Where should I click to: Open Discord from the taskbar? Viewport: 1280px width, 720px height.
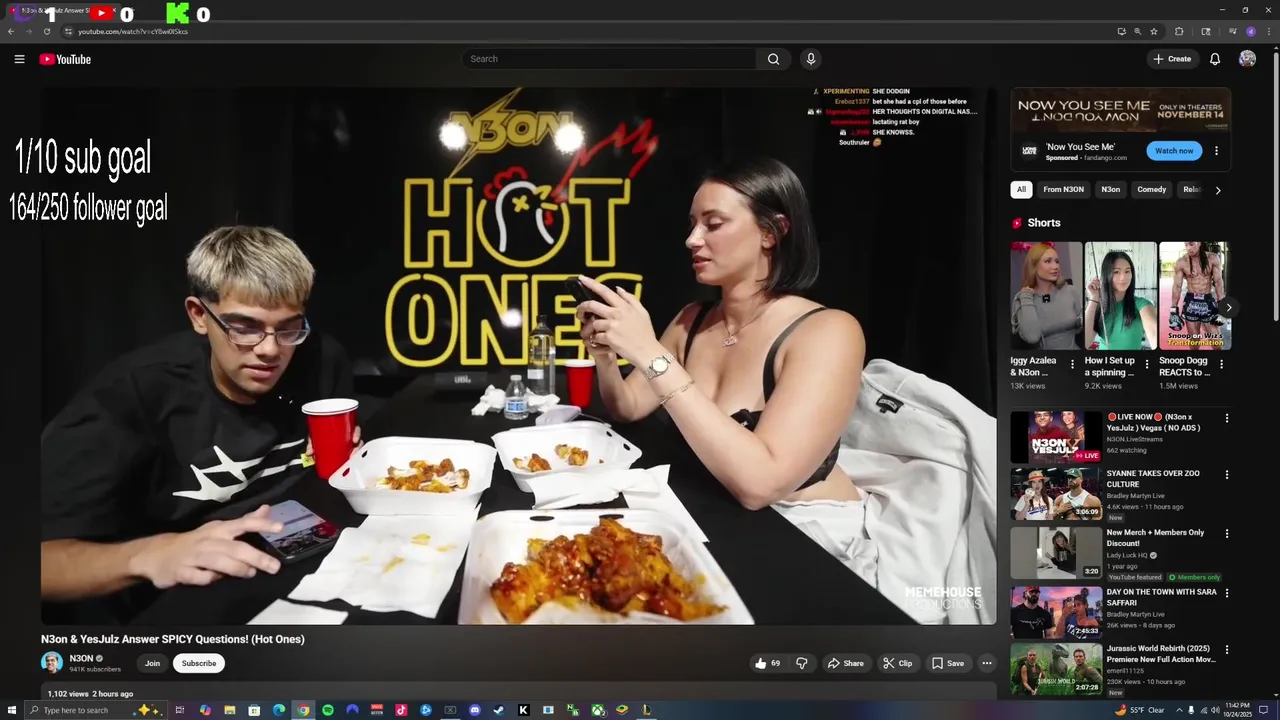(475, 710)
